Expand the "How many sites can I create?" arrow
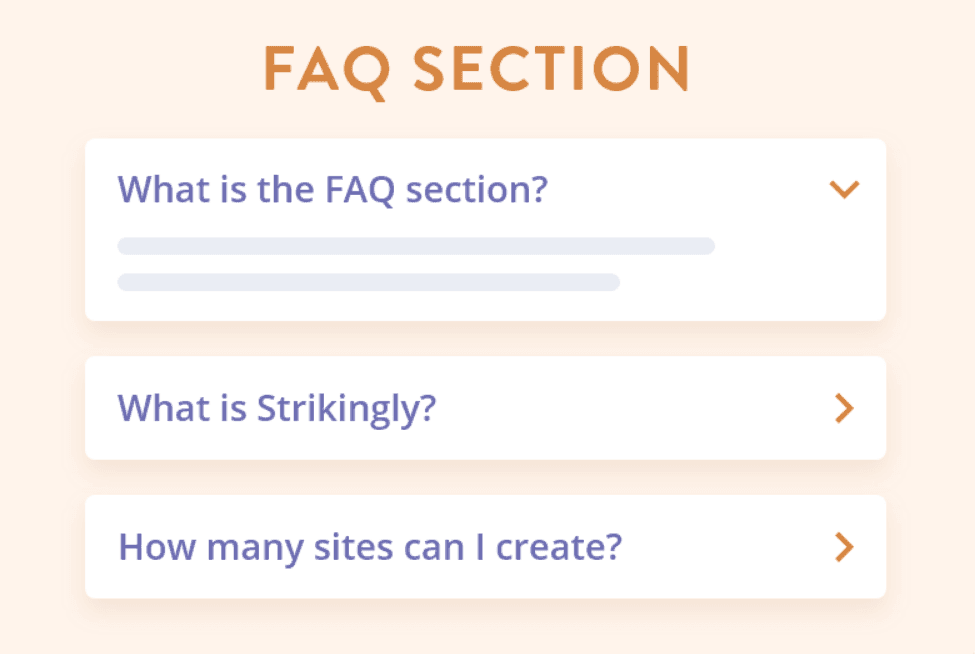 click(845, 547)
